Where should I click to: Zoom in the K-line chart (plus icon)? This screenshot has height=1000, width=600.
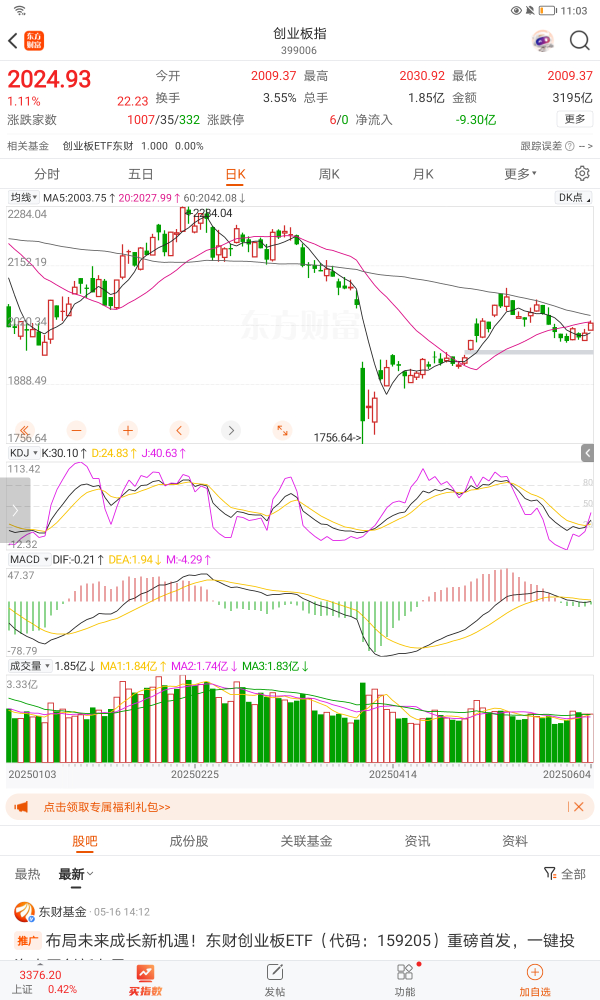(x=128, y=430)
